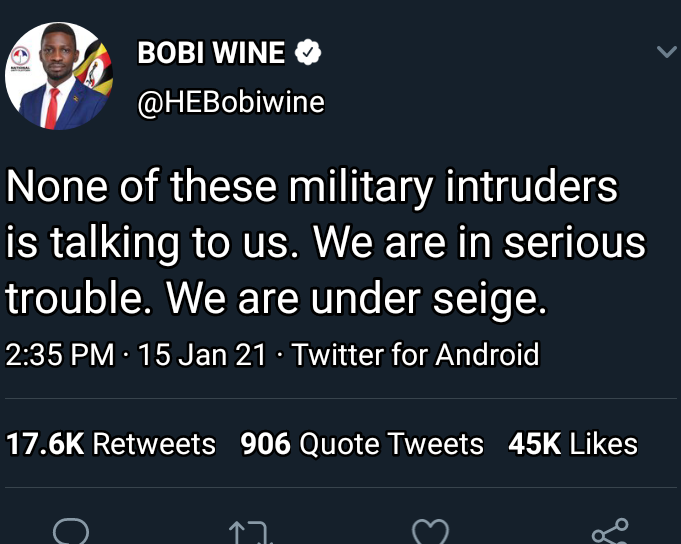Click the 2:35 PM timestamp
681x544 pixels.
click(60, 355)
